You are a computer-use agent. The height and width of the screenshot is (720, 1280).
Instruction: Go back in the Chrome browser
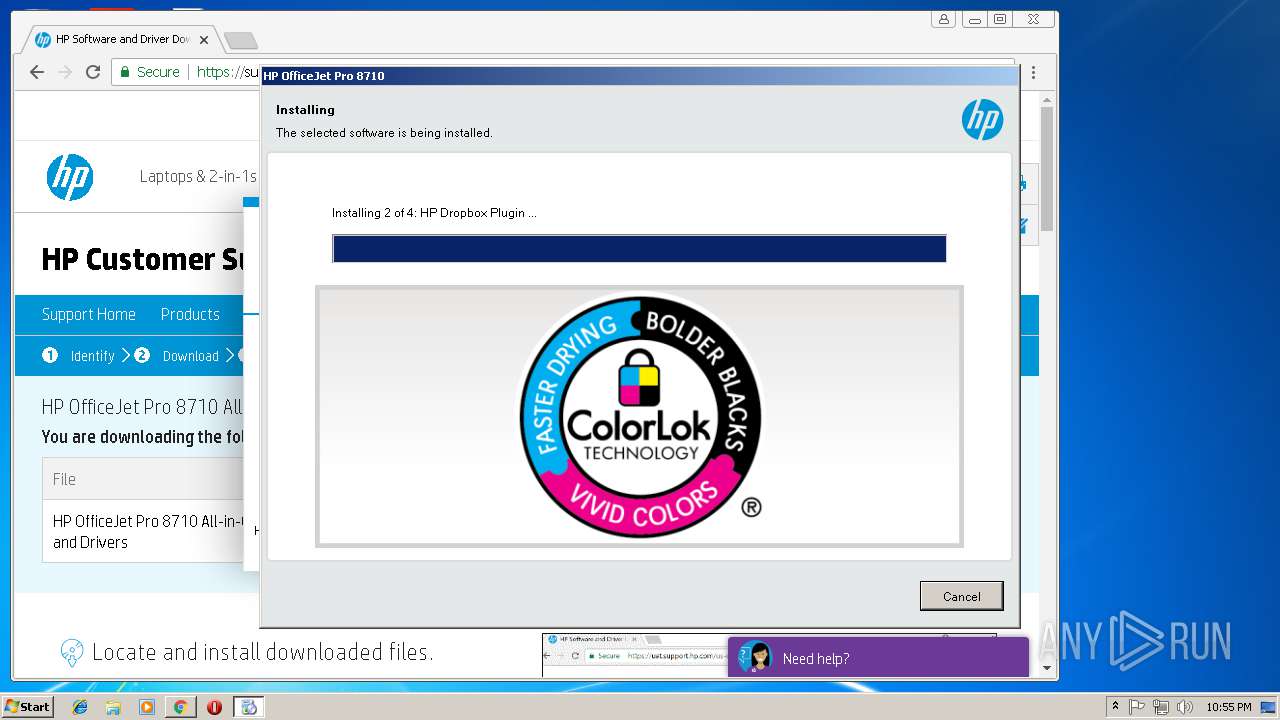[x=37, y=72]
